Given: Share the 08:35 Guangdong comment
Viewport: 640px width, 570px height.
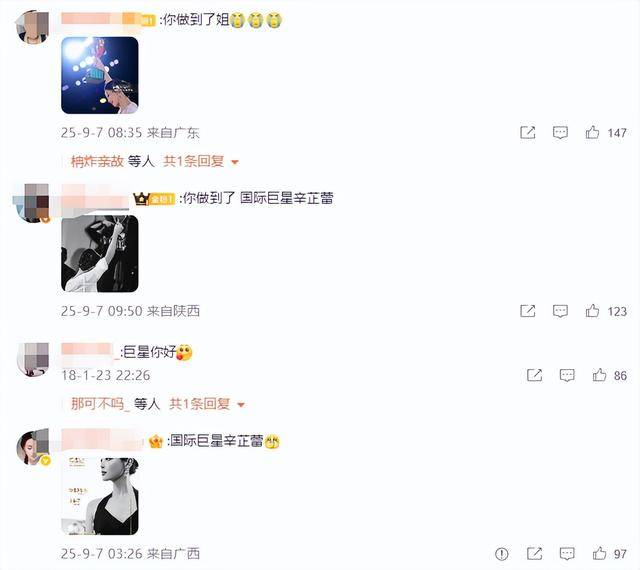Looking at the screenshot, I should [x=528, y=132].
